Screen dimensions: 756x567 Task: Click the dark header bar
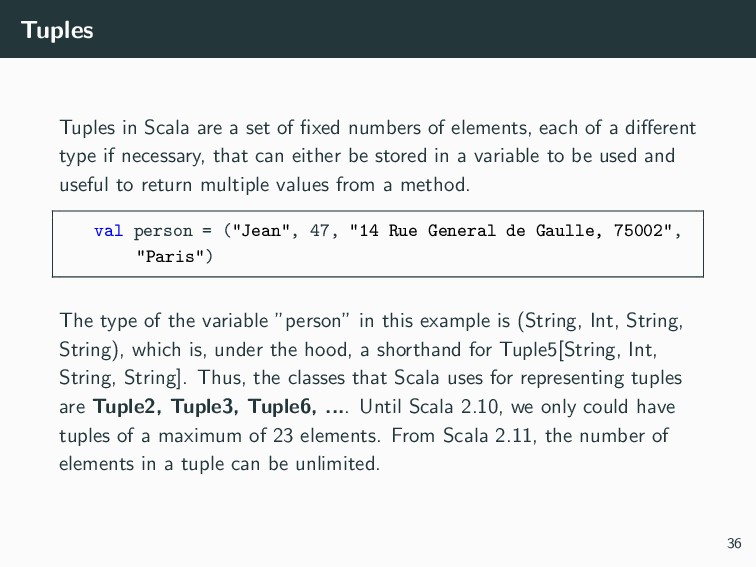pos(378,29)
